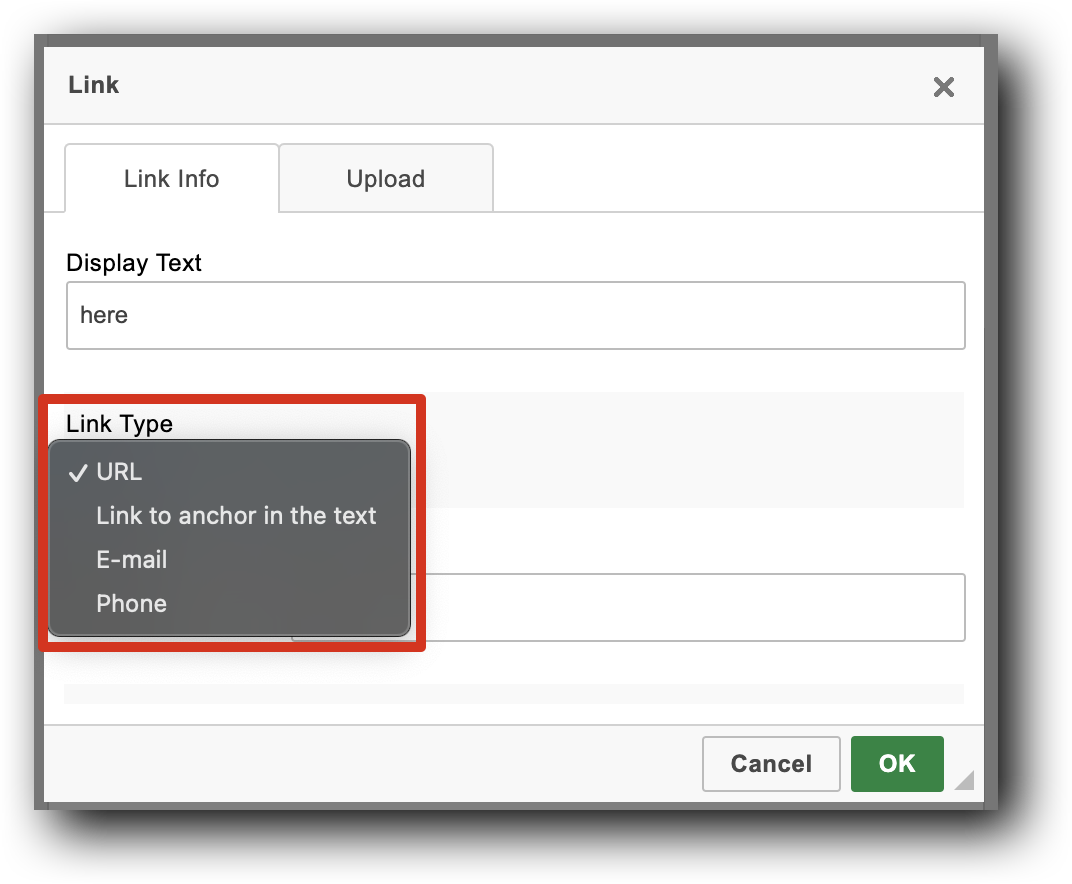
Task: Cancel the link dialog
Action: (771, 763)
